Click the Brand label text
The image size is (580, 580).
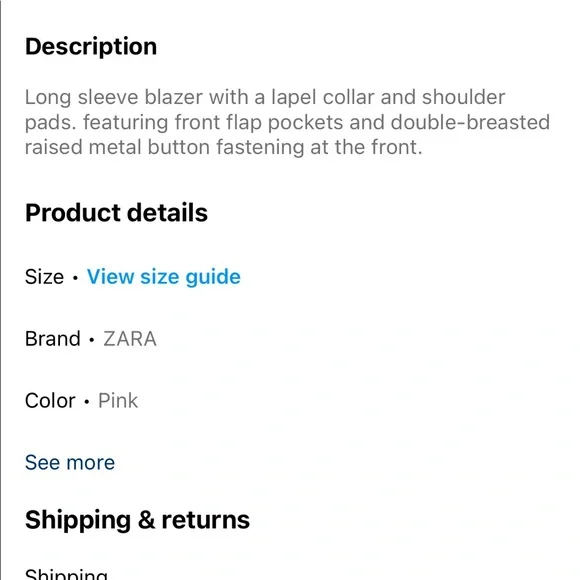tap(53, 339)
